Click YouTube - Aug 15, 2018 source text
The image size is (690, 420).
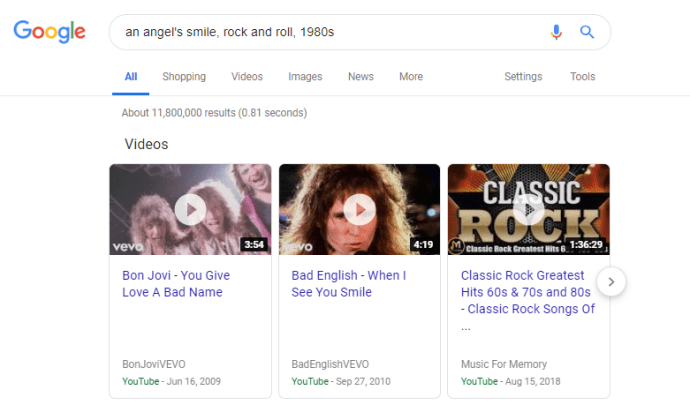pos(510,381)
